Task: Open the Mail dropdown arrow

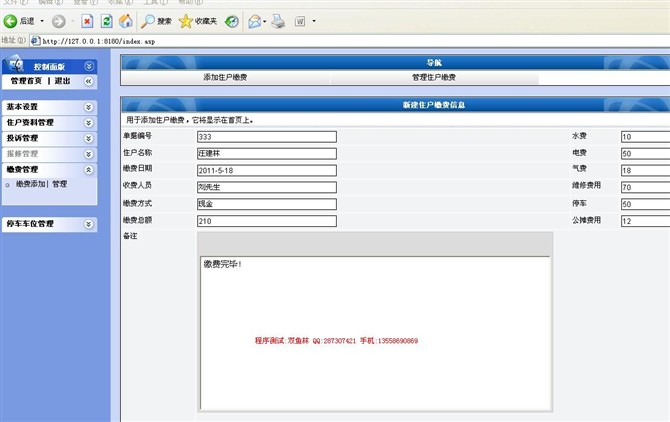Action: (265, 21)
